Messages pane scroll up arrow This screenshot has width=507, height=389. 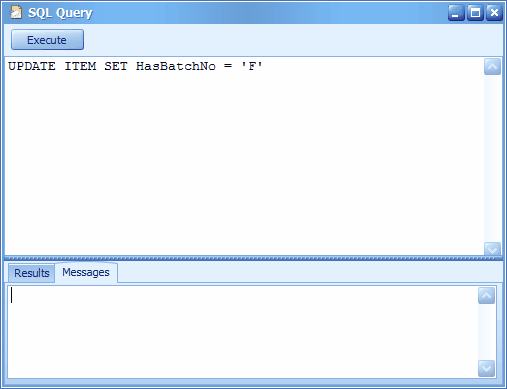[x=486, y=296]
